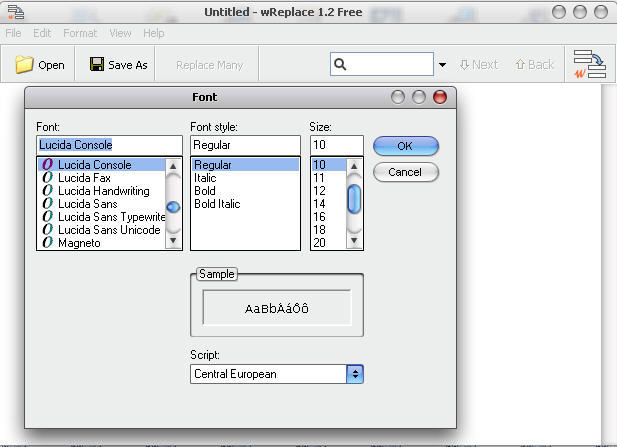This screenshot has height=447, width=617.
Task: Click the Font style input field
Action: (x=245, y=145)
